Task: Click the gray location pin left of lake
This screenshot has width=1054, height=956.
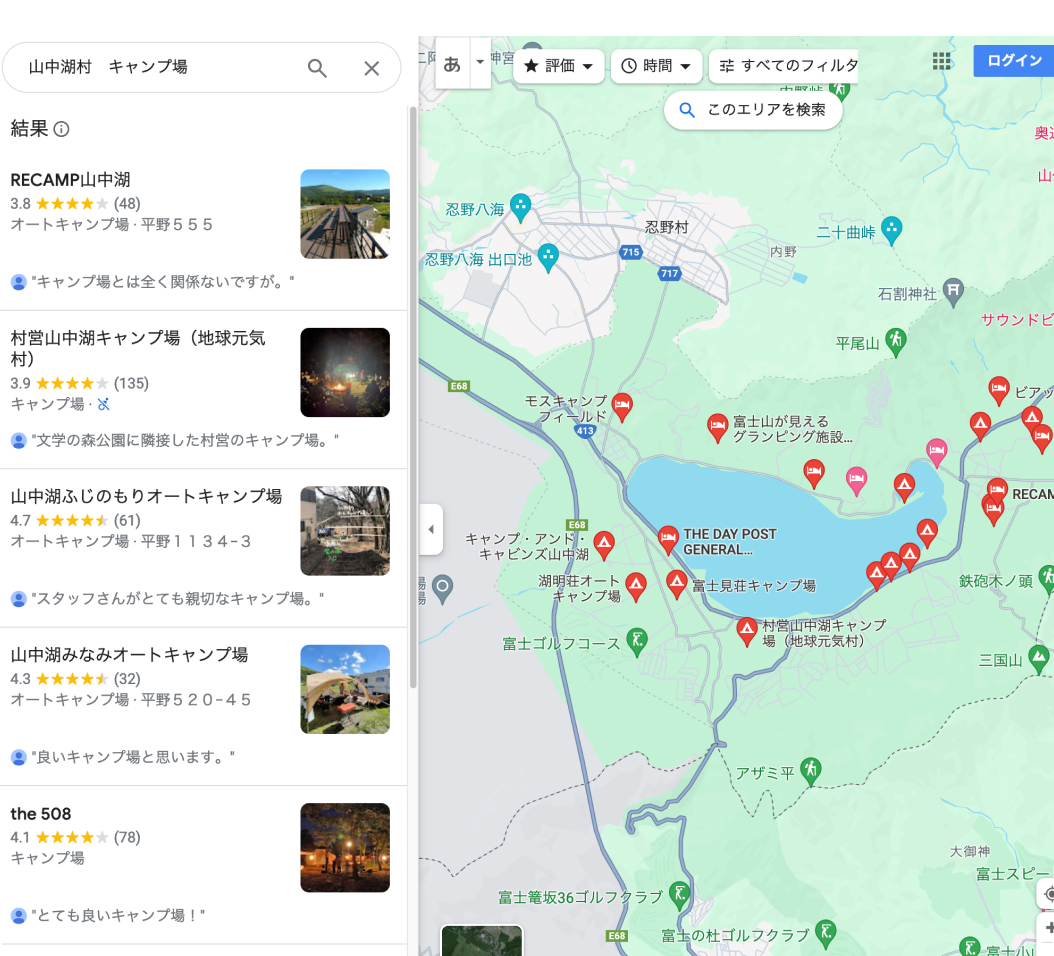Action: click(x=442, y=589)
